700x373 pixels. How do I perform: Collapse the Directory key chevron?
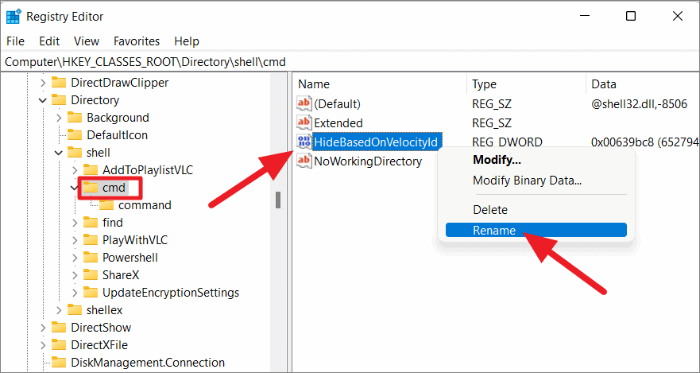click(42, 100)
